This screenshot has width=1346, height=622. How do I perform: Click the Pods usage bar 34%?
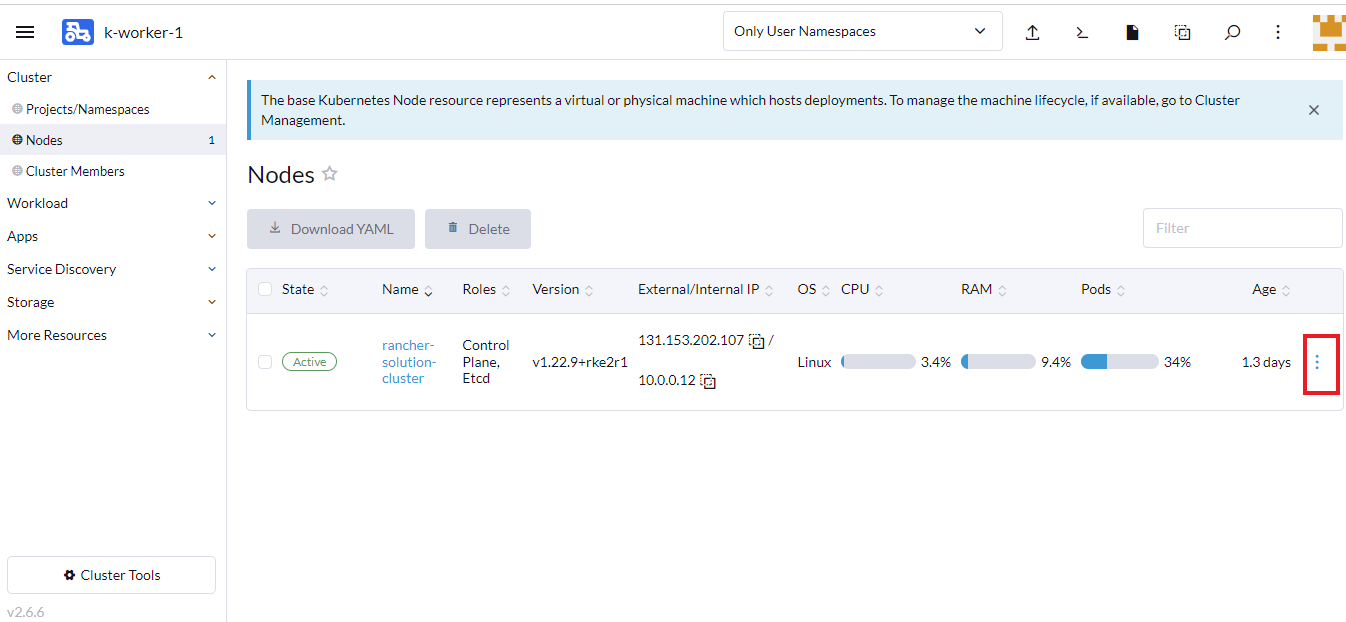[x=1119, y=362]
